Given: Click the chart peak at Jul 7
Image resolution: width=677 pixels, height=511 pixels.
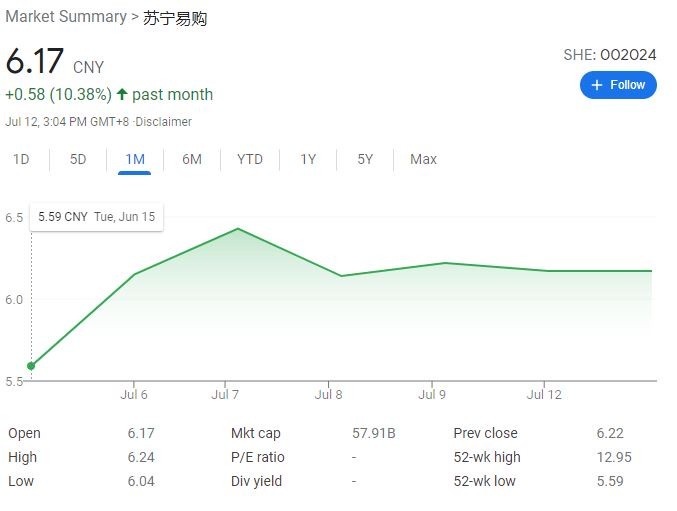Looking at the screenshot, I should [238, 229].
